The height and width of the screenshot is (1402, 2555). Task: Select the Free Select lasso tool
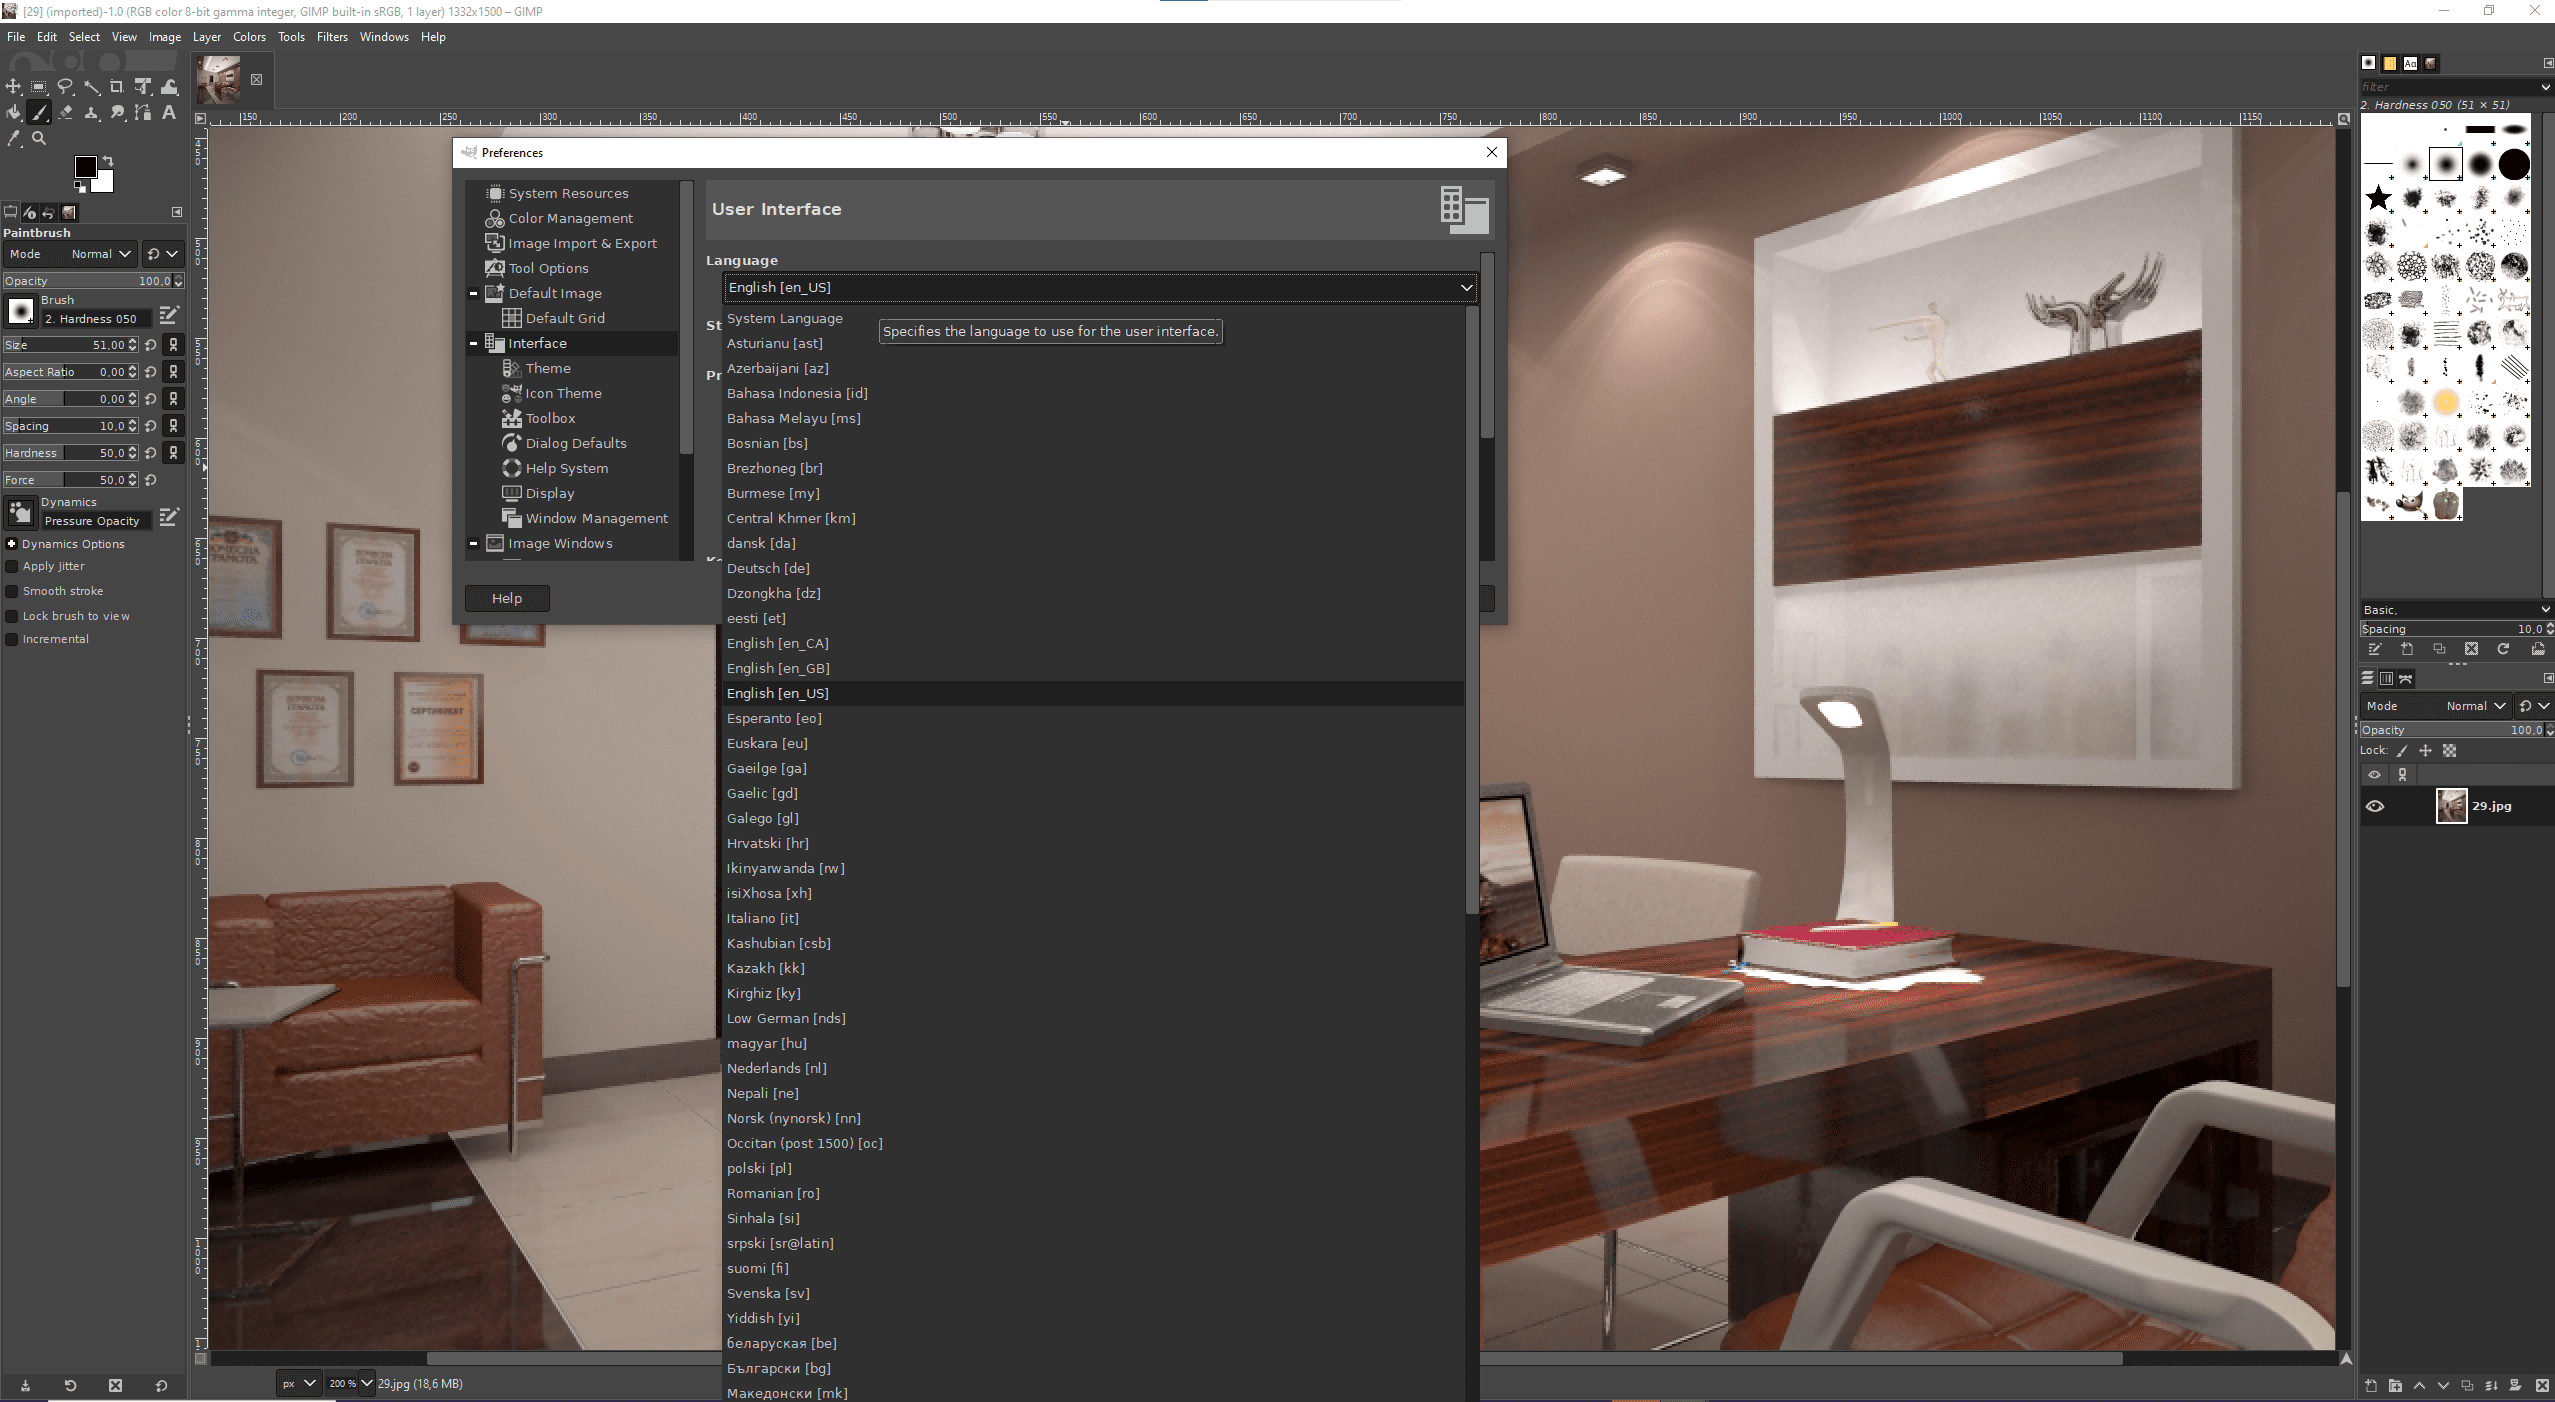click(65, 87)
